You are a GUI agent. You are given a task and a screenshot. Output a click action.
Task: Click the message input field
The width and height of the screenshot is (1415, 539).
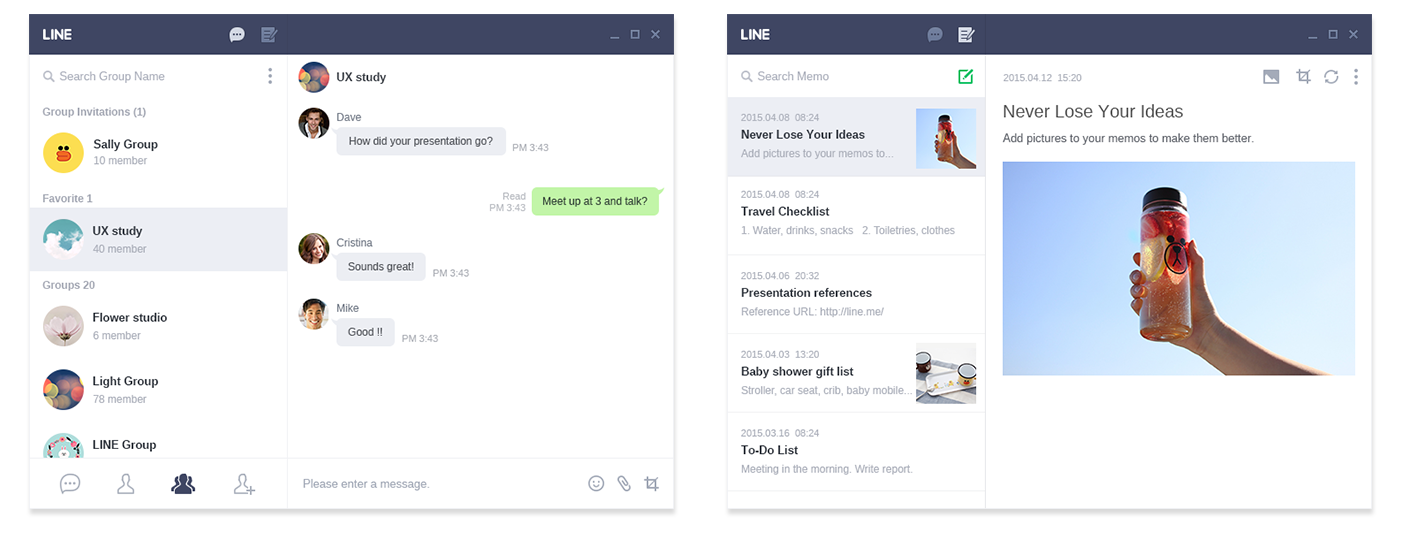(440, 484)
